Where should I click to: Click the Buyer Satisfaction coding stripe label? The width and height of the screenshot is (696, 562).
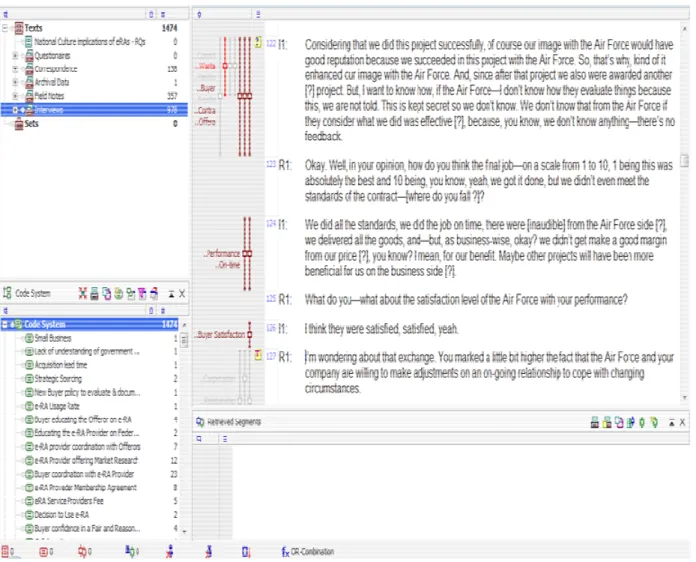click(220, 334)
